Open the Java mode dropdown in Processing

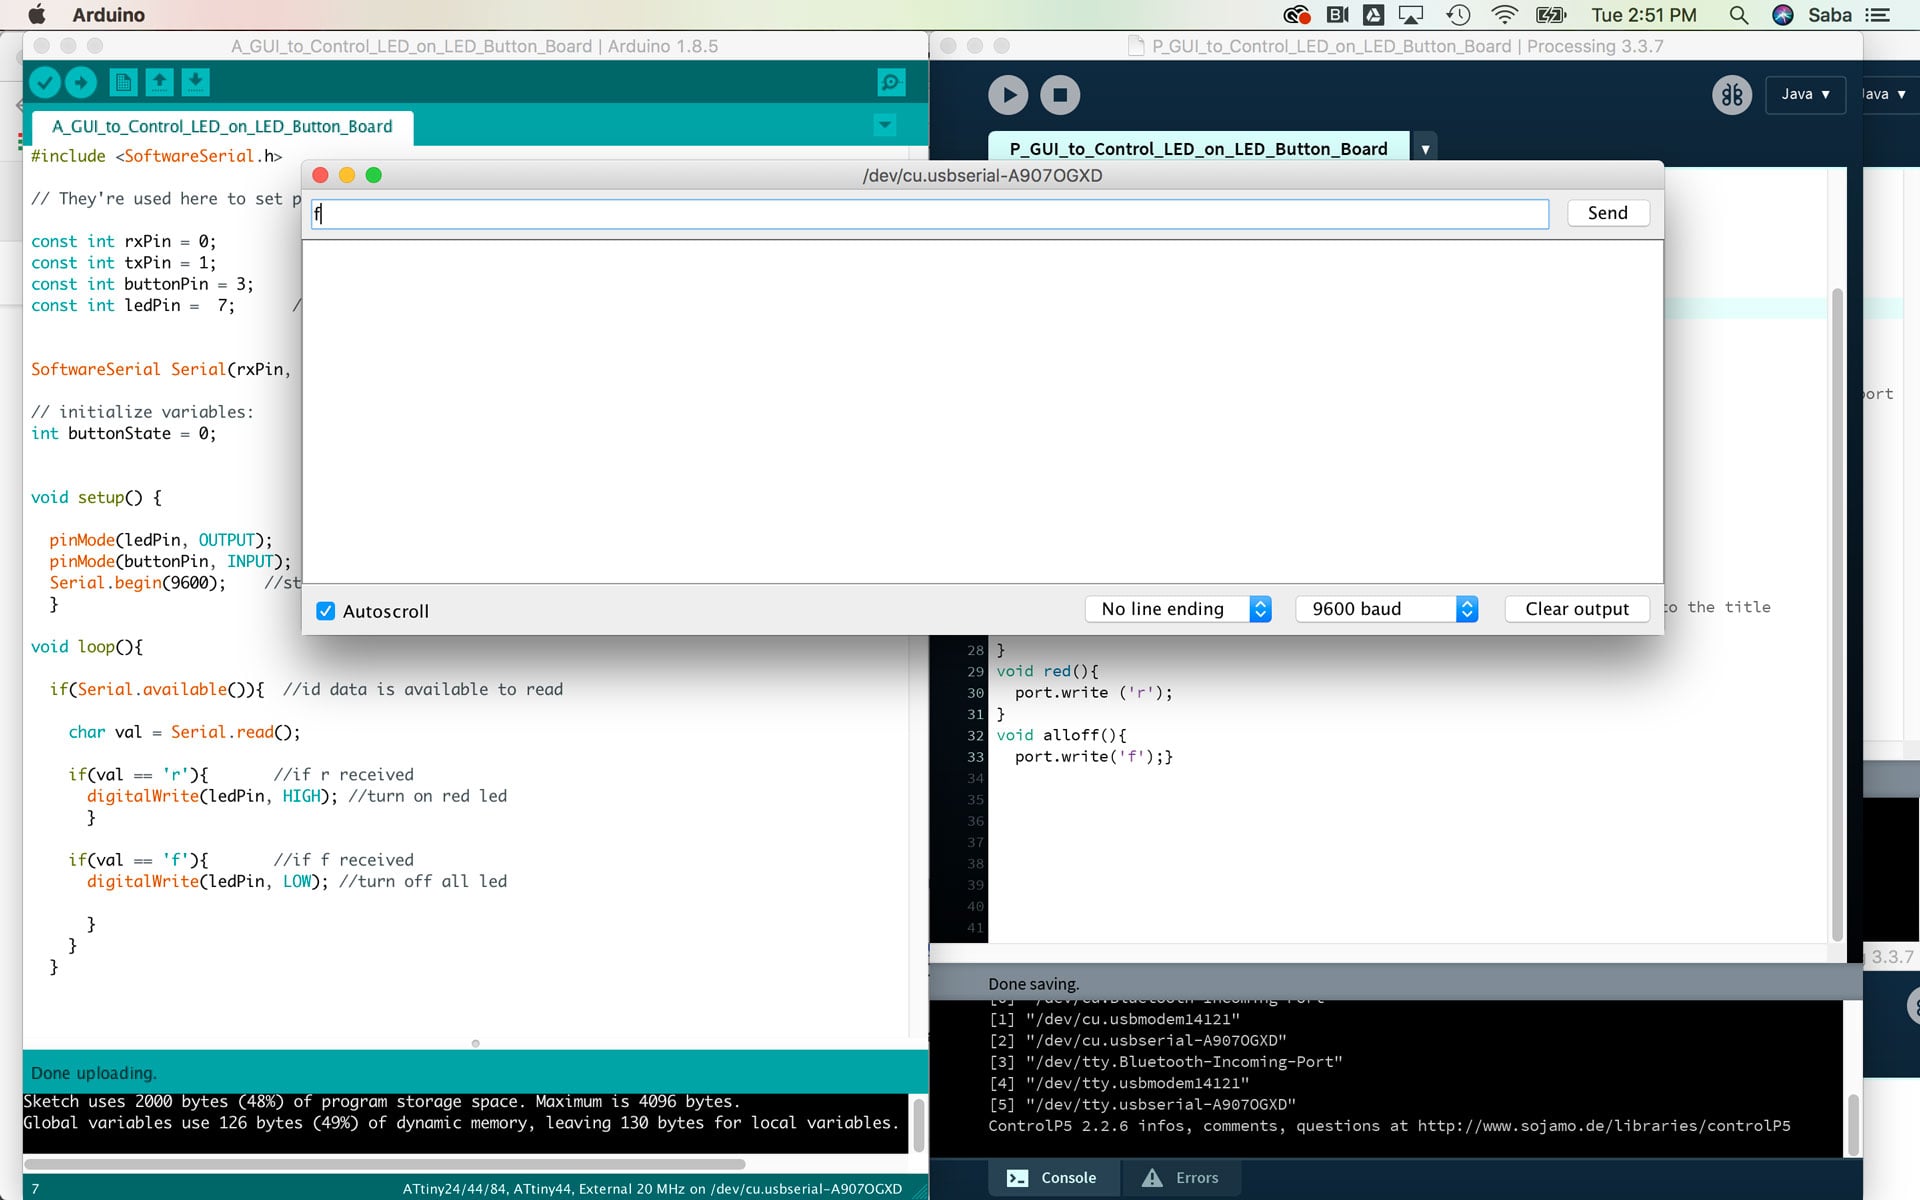point(1805,94)
